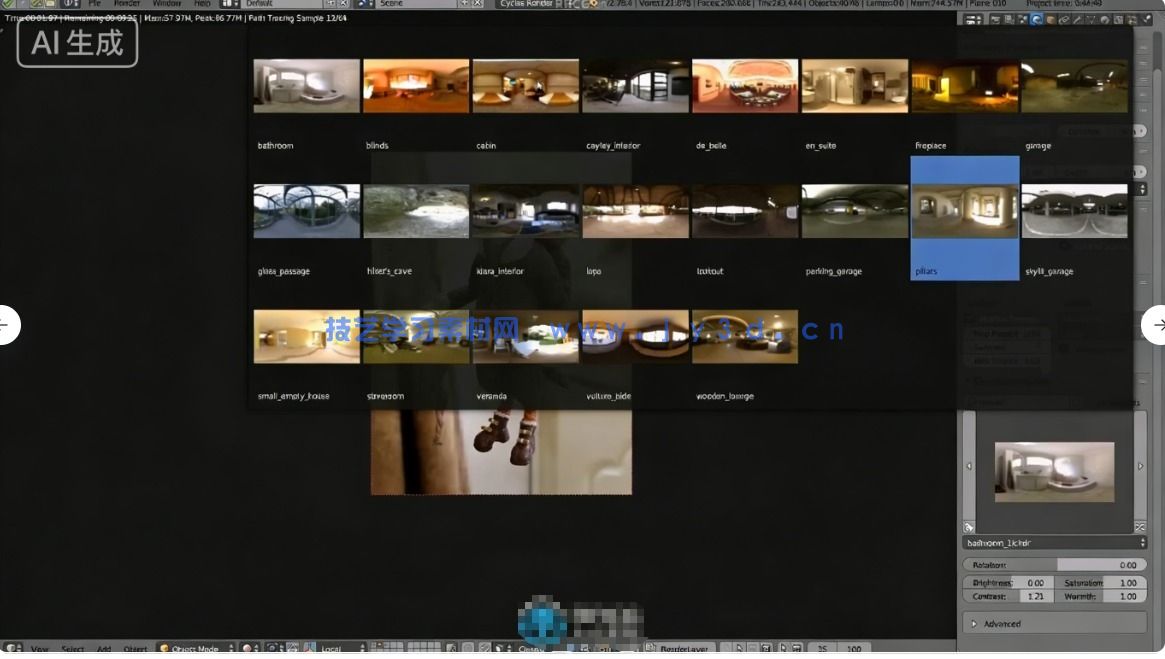This screenshot has height=659, width=1165.
Task: Click the next HDRI arrow beside preview
Action: pos(1141,467)
